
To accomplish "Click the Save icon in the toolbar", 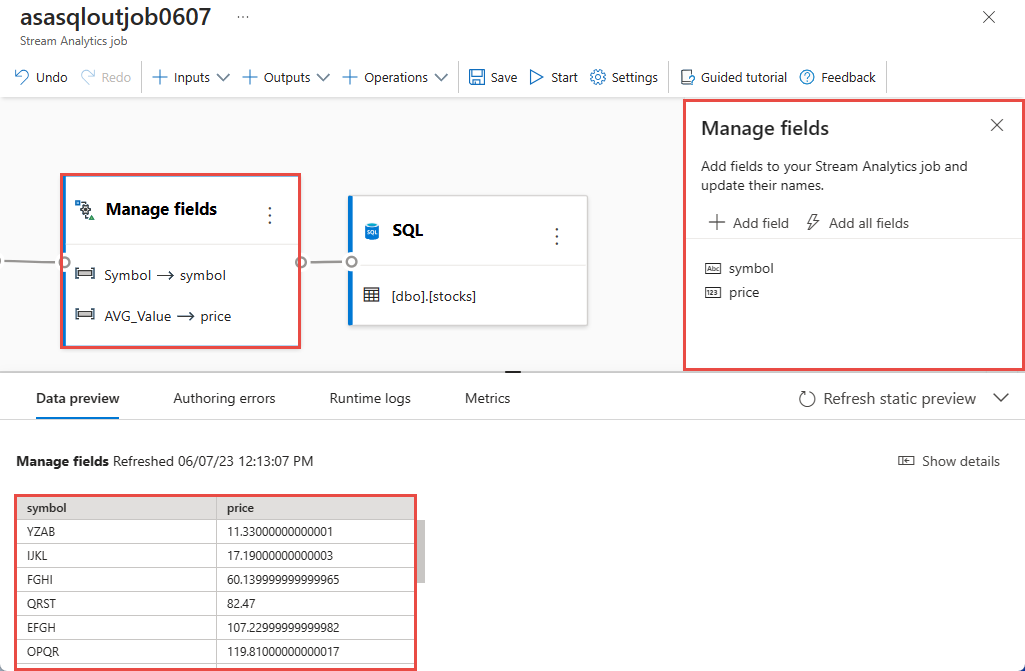I will point(480,76).
